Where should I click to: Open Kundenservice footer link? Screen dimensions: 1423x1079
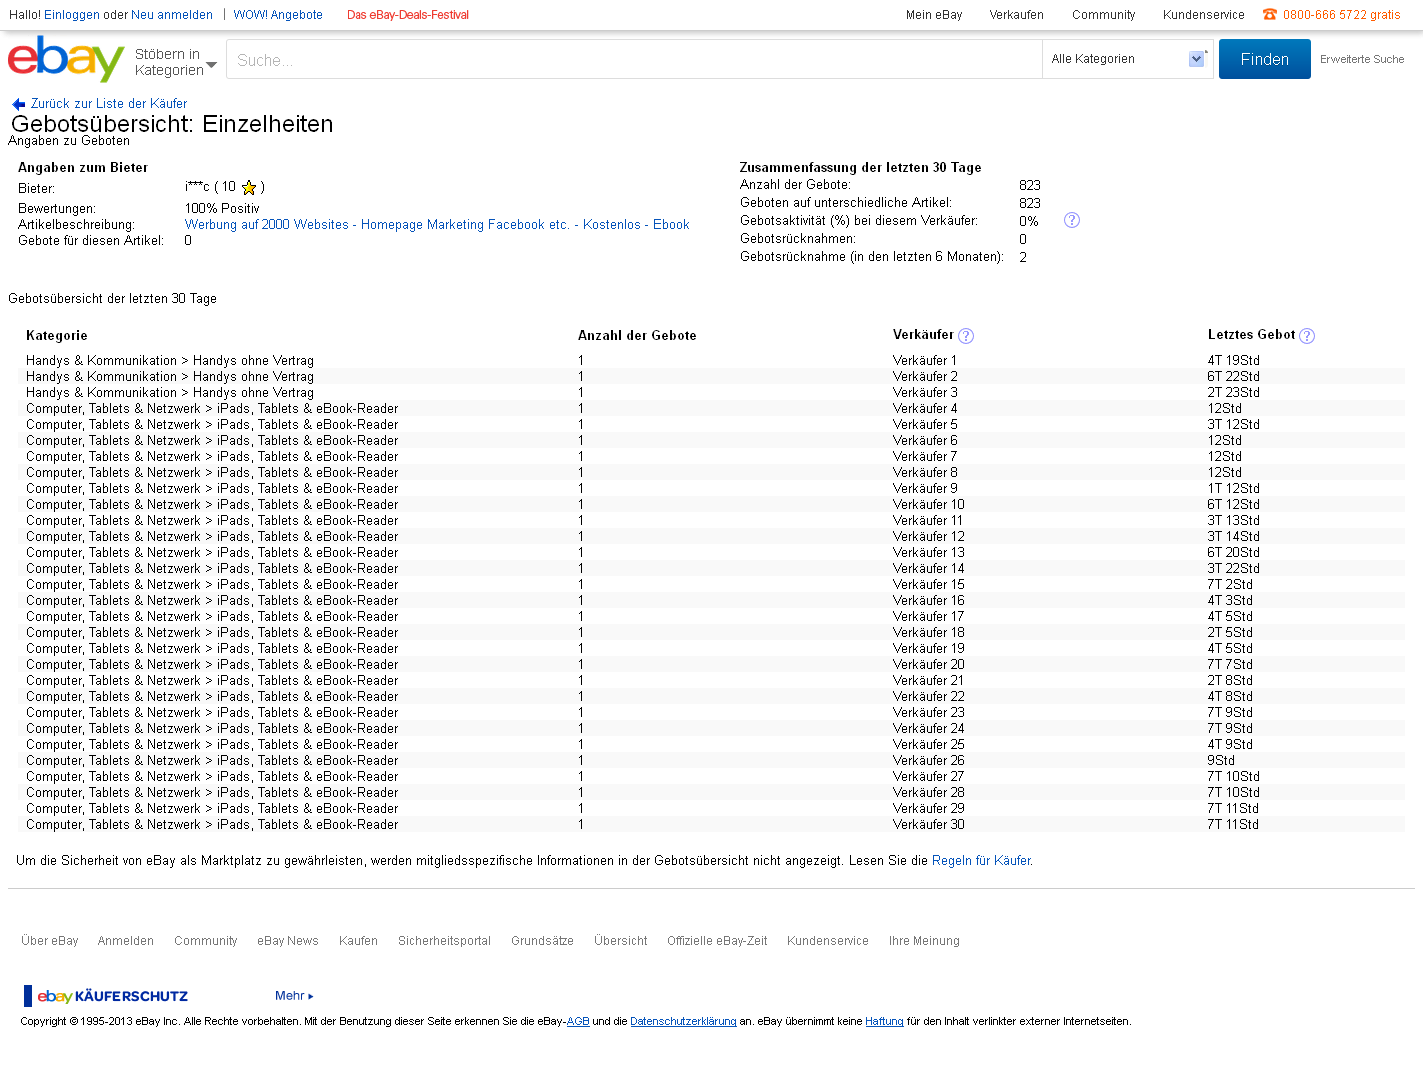point(828,941)
